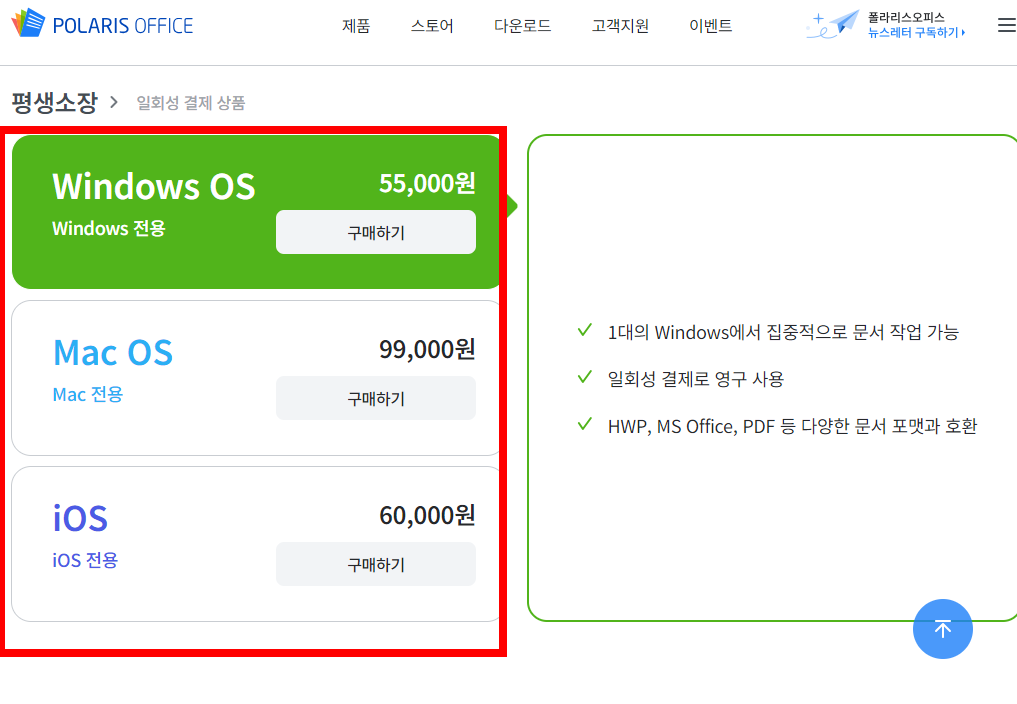Click the scroll-to-top arrow button

click(942, 629)
